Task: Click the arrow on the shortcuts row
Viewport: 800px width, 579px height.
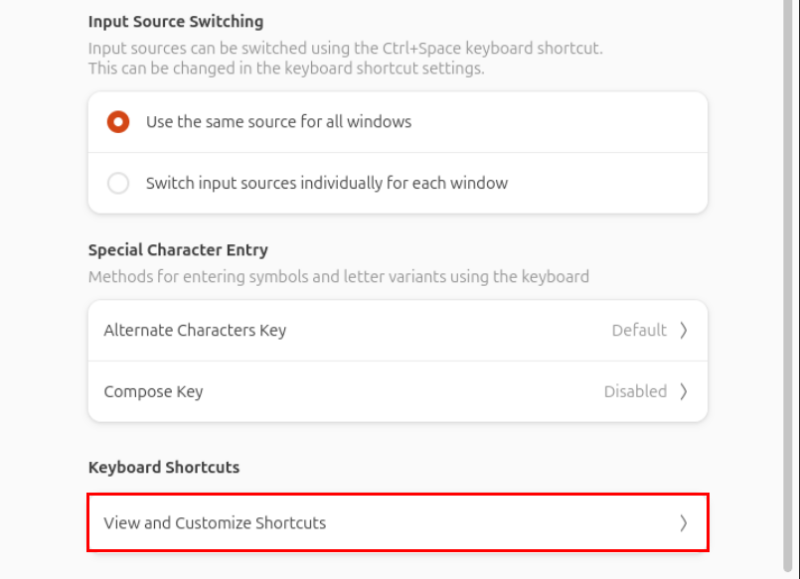Action: tap(685, 522)
